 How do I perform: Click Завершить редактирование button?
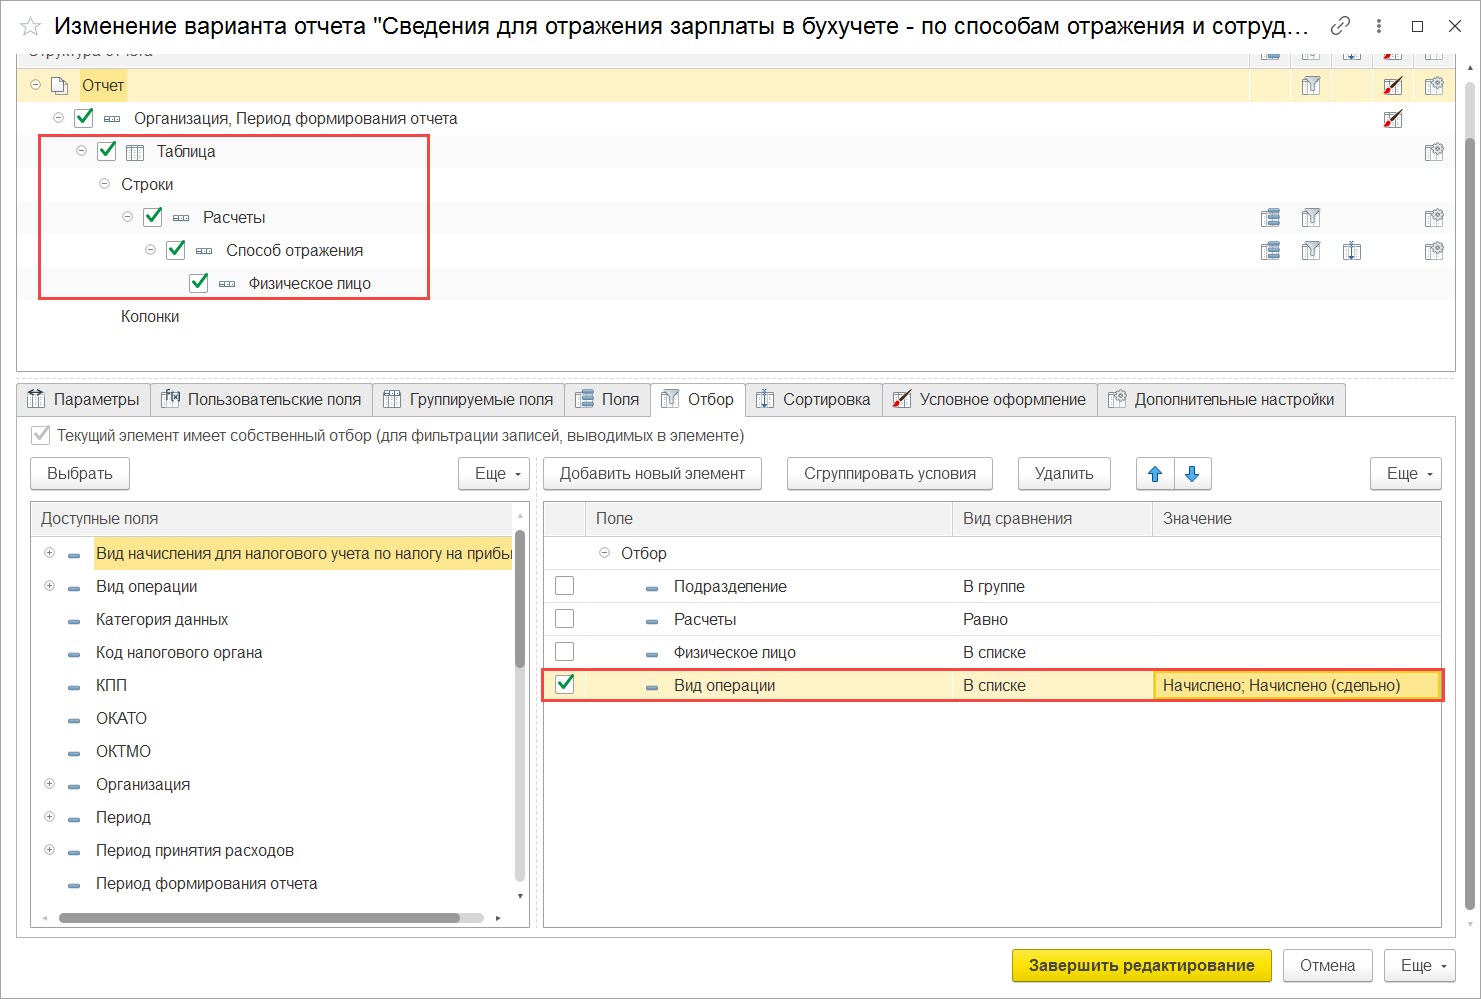(x=1142, y=966)
